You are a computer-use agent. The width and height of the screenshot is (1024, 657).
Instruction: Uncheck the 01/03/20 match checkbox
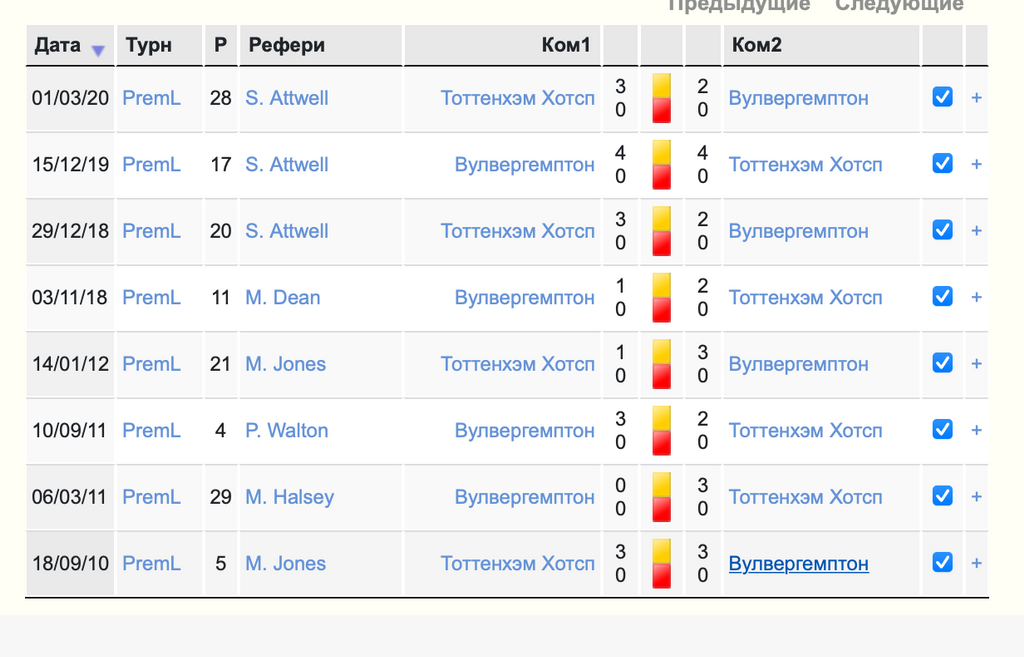tap(942, 97)
